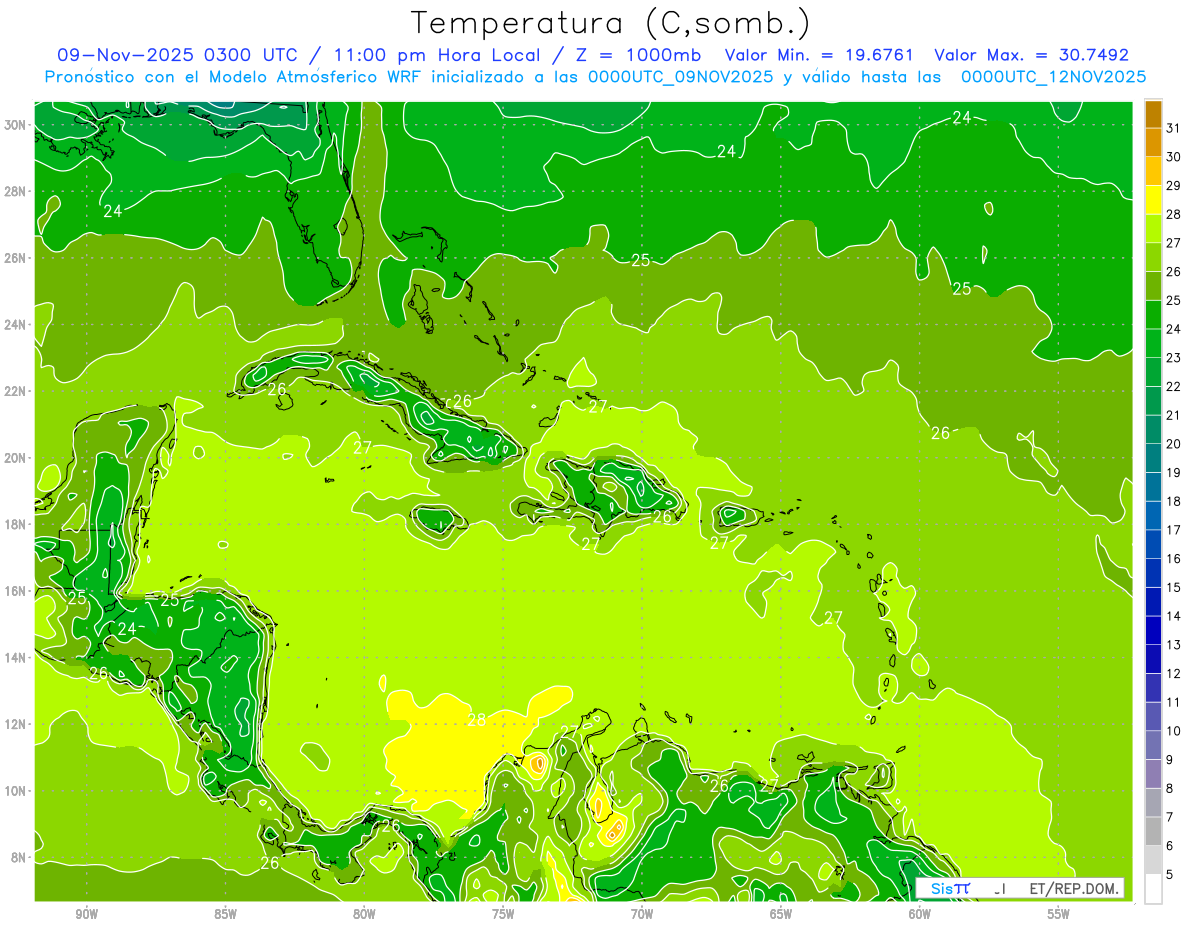Click the brown-orange swatch at the colorbar top
Screen dimensions: 1200x927
[1153, 114]
